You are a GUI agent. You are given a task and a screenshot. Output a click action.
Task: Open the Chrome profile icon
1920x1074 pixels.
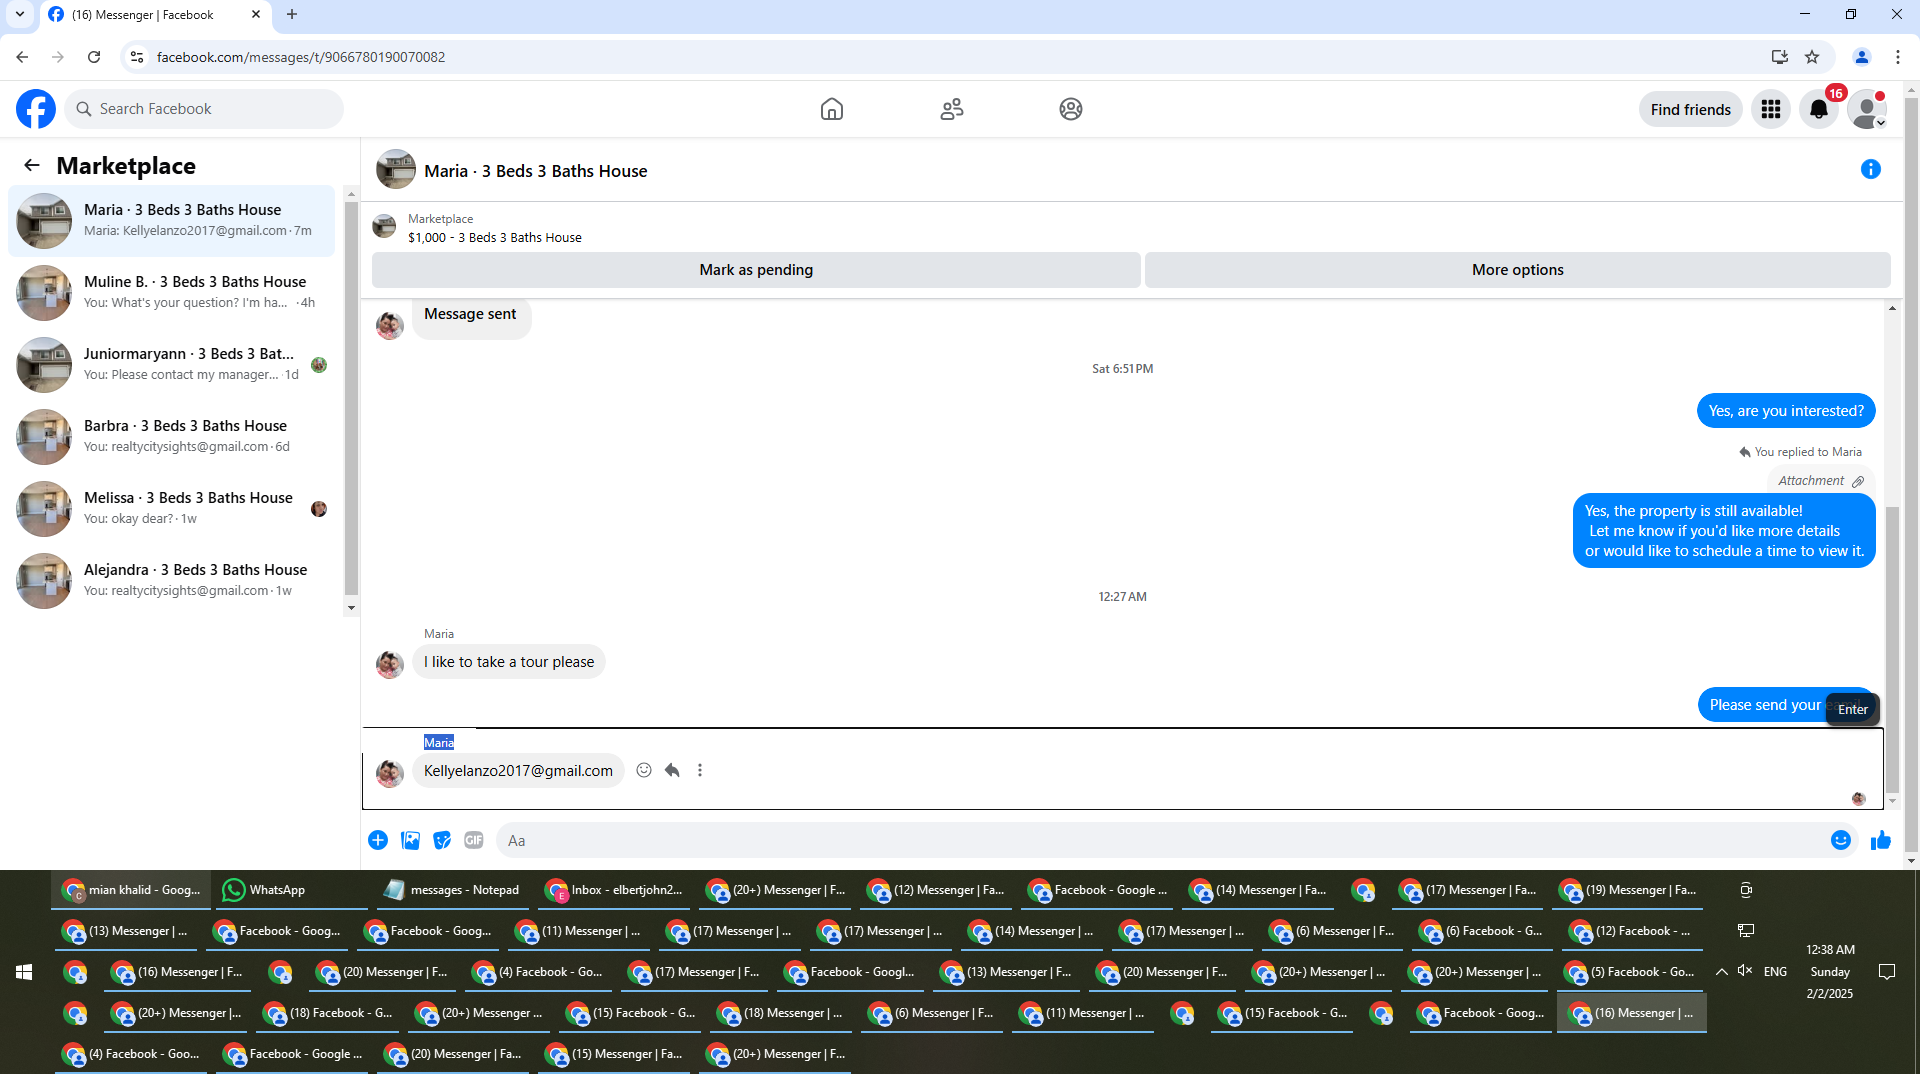1861,57
